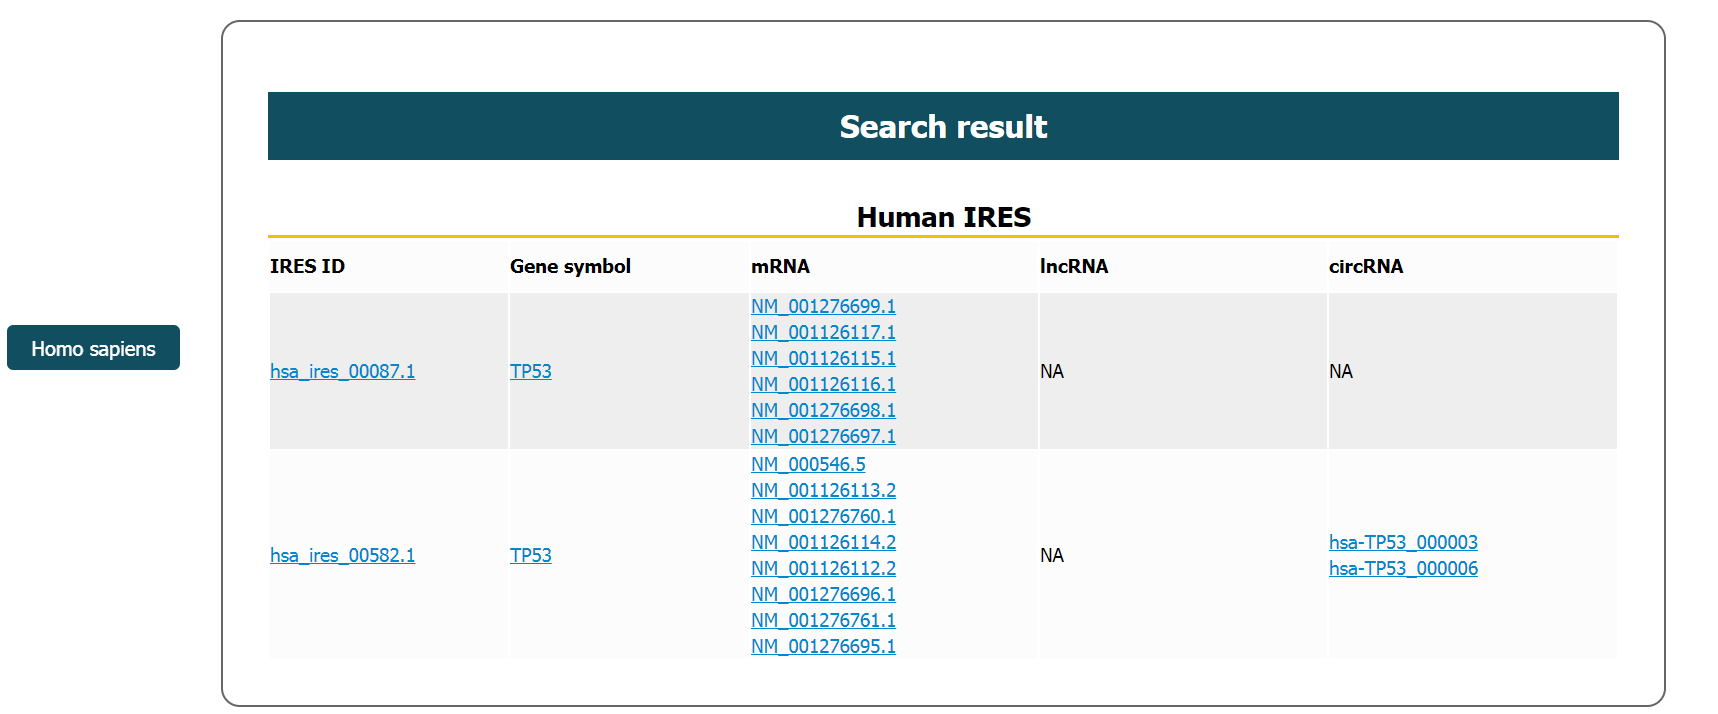Open mRNA record NM_001276761.1

(x=823, y=620)
